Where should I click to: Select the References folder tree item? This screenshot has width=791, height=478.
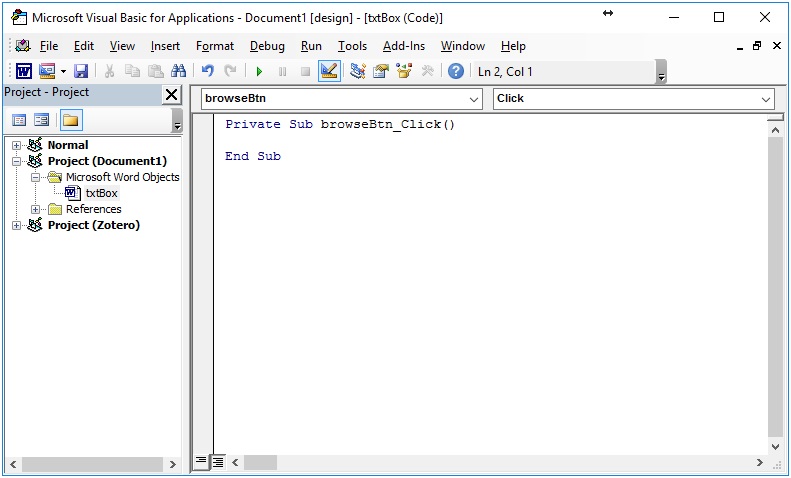[93, 209]
